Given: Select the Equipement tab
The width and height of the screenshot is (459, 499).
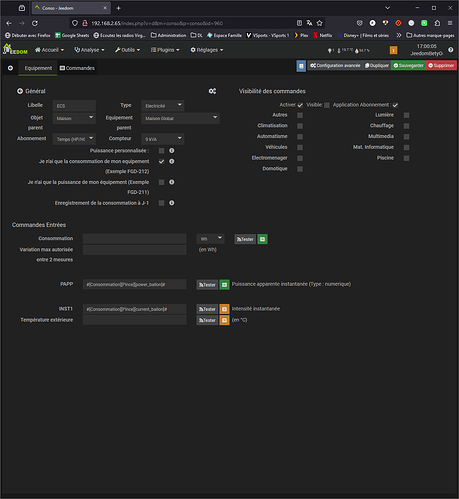Looking at the screenshot, I should tap(38, 68).
